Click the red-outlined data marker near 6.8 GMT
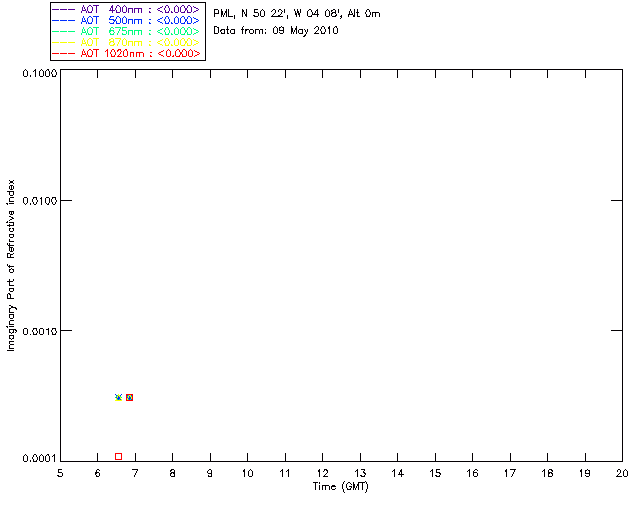 coord(129,397)
